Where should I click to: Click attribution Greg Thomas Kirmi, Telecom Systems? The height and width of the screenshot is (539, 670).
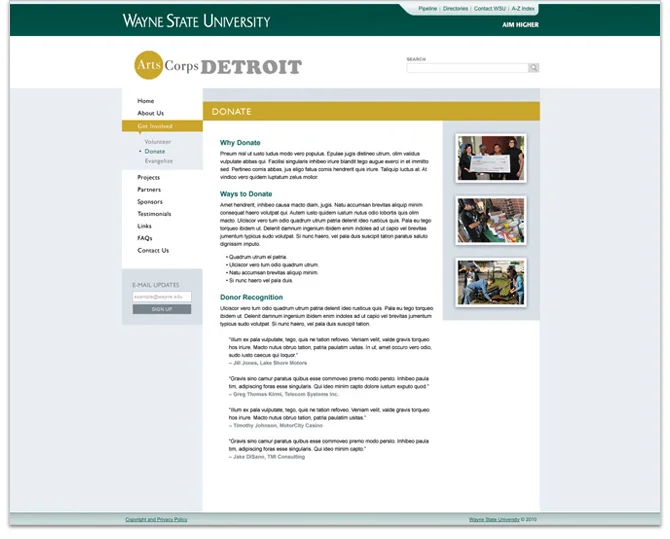tap(284, 394)
